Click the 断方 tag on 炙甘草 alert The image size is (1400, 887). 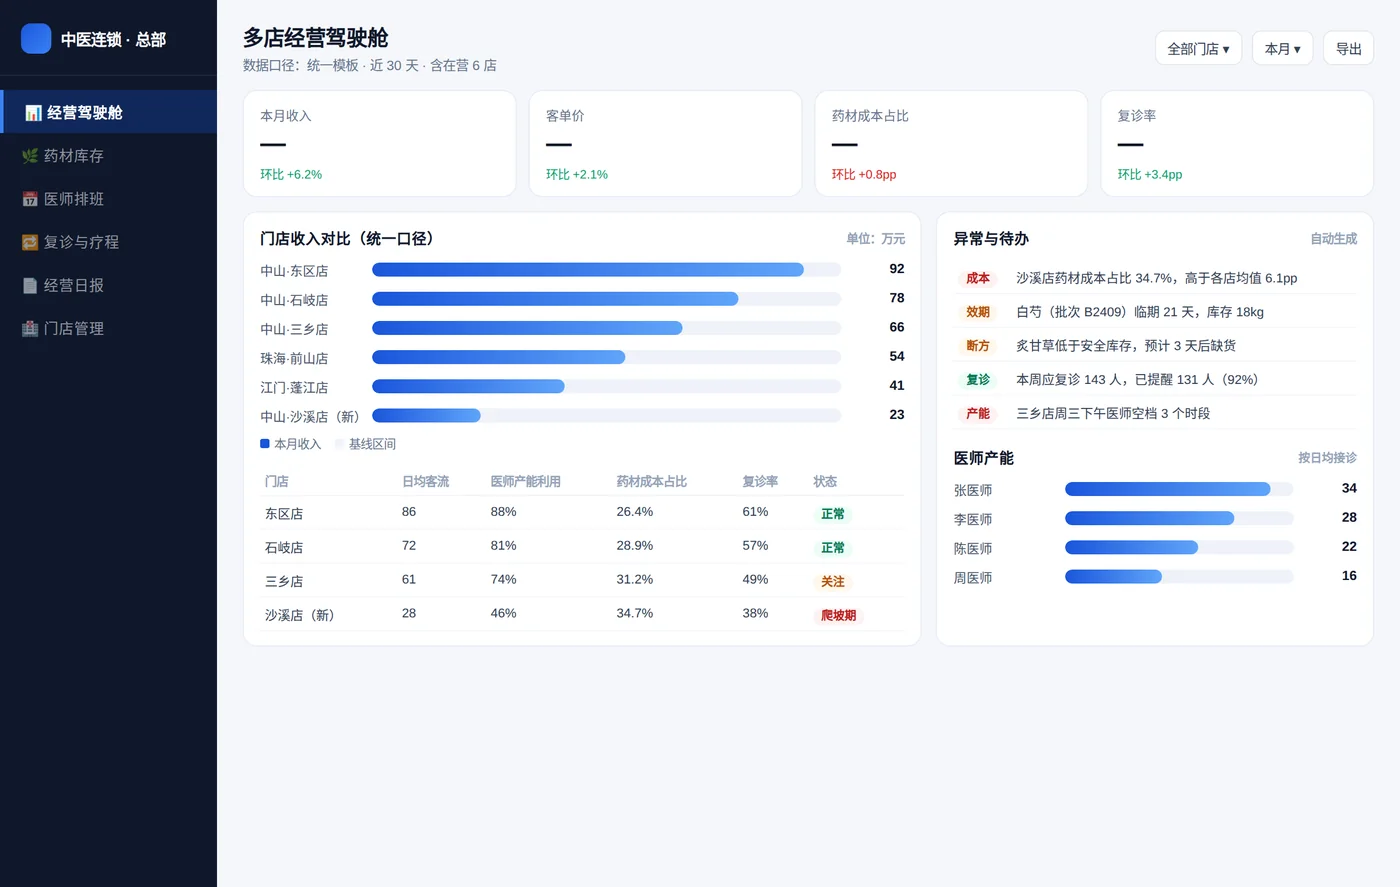pyautogui.click(x=978, y=346)
